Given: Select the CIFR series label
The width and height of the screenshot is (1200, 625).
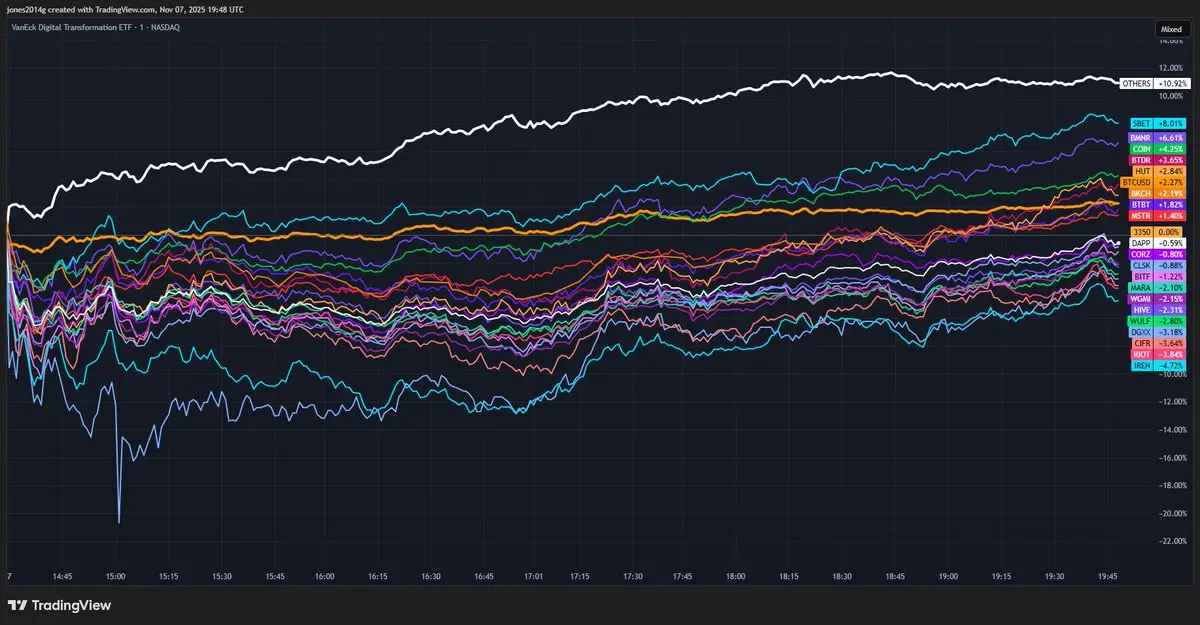Looking at the screenshot, I should pos(1142,343).
